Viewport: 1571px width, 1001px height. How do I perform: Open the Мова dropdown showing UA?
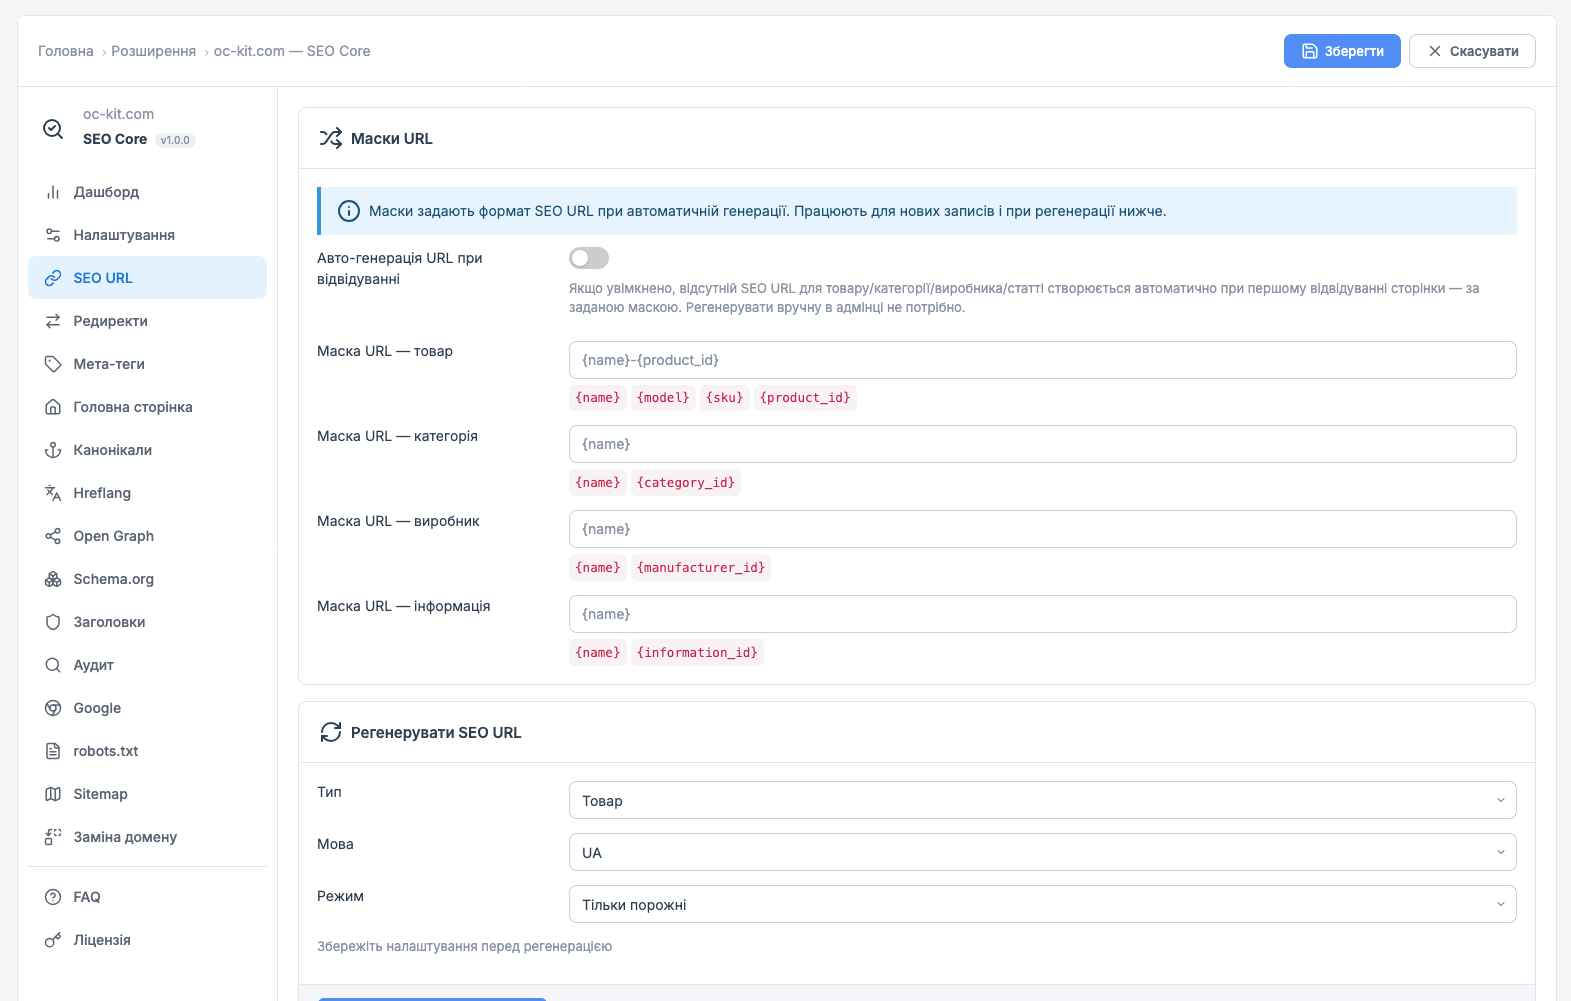pyautogui.click(x=1042, y=852)
